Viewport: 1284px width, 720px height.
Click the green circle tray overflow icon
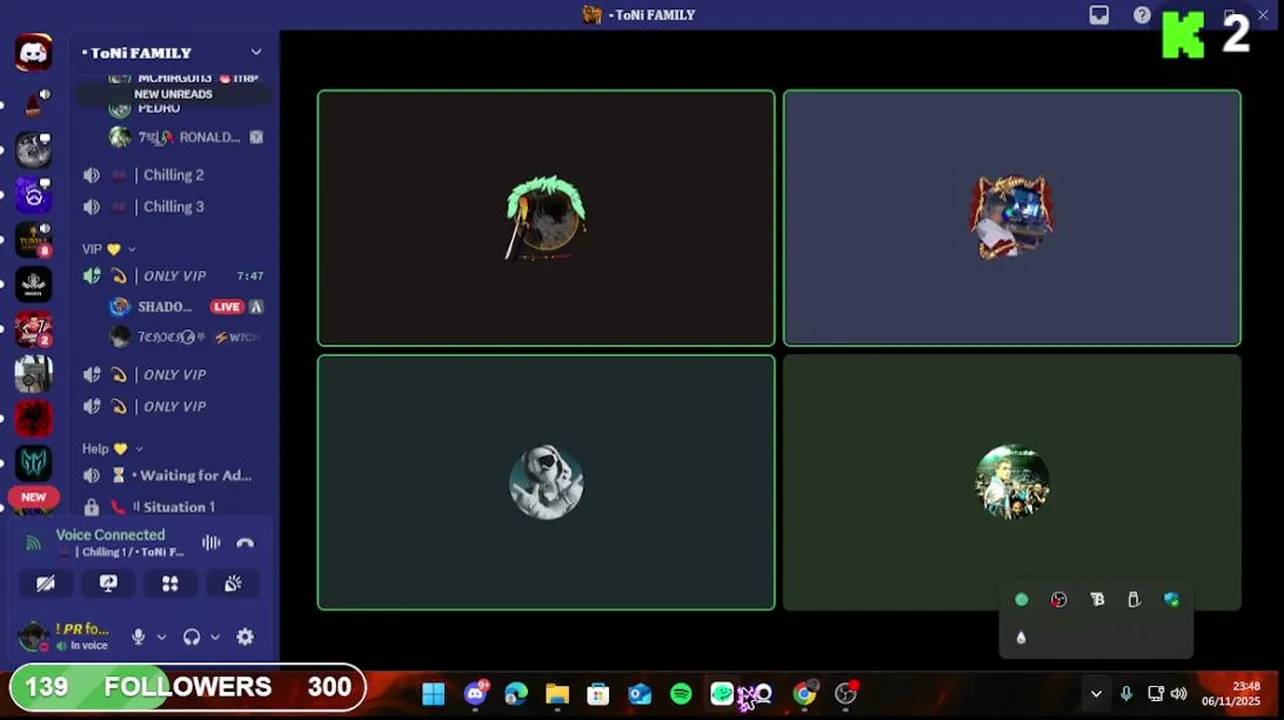[x=1021, y=600]
